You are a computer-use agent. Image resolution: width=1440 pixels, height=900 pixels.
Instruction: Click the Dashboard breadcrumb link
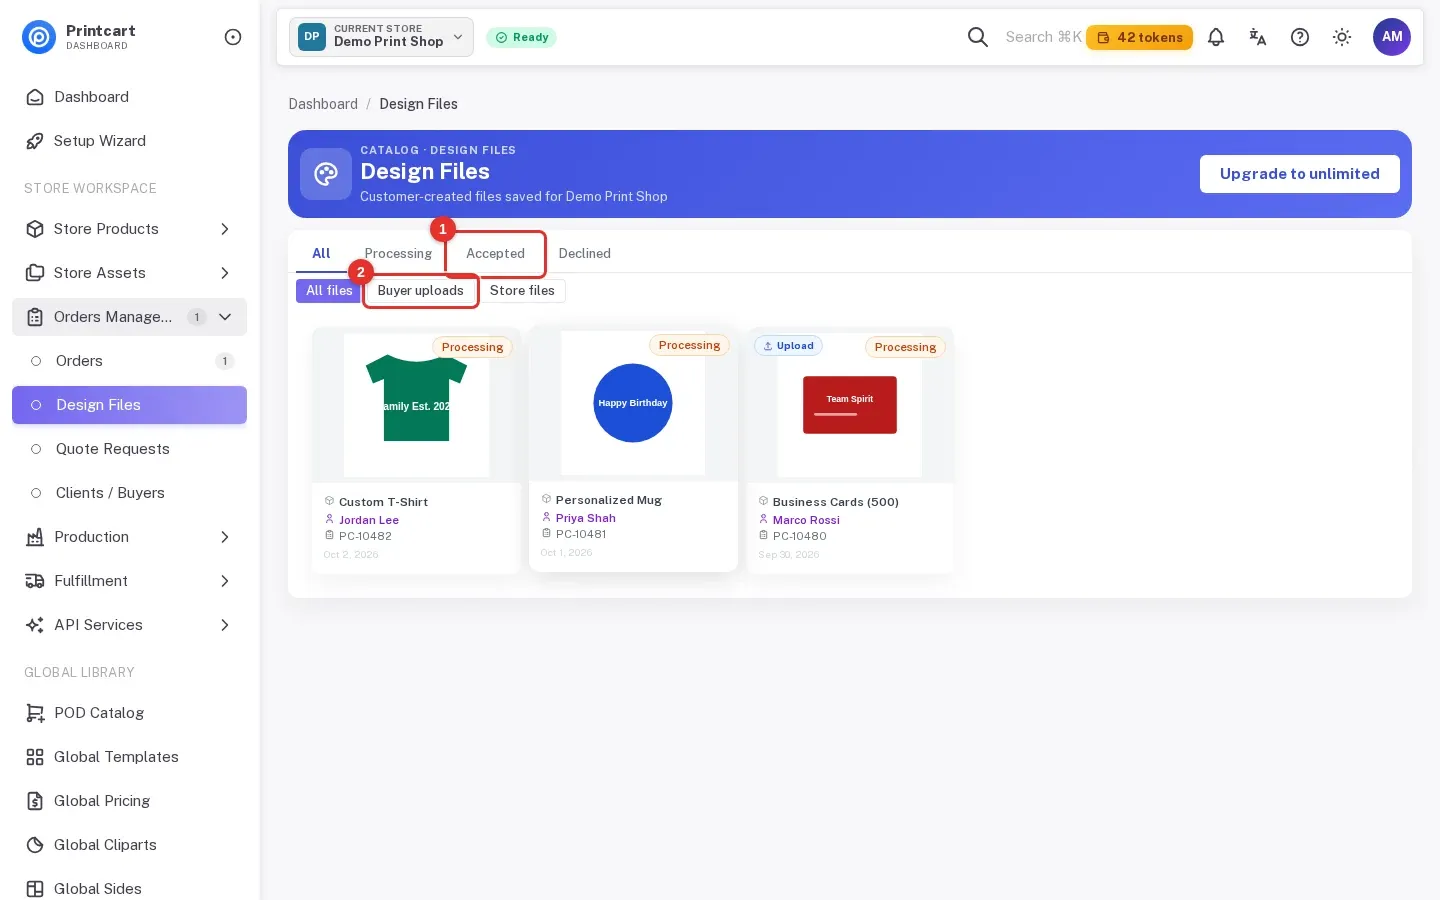pyautogui.click(x=323, y=104)
